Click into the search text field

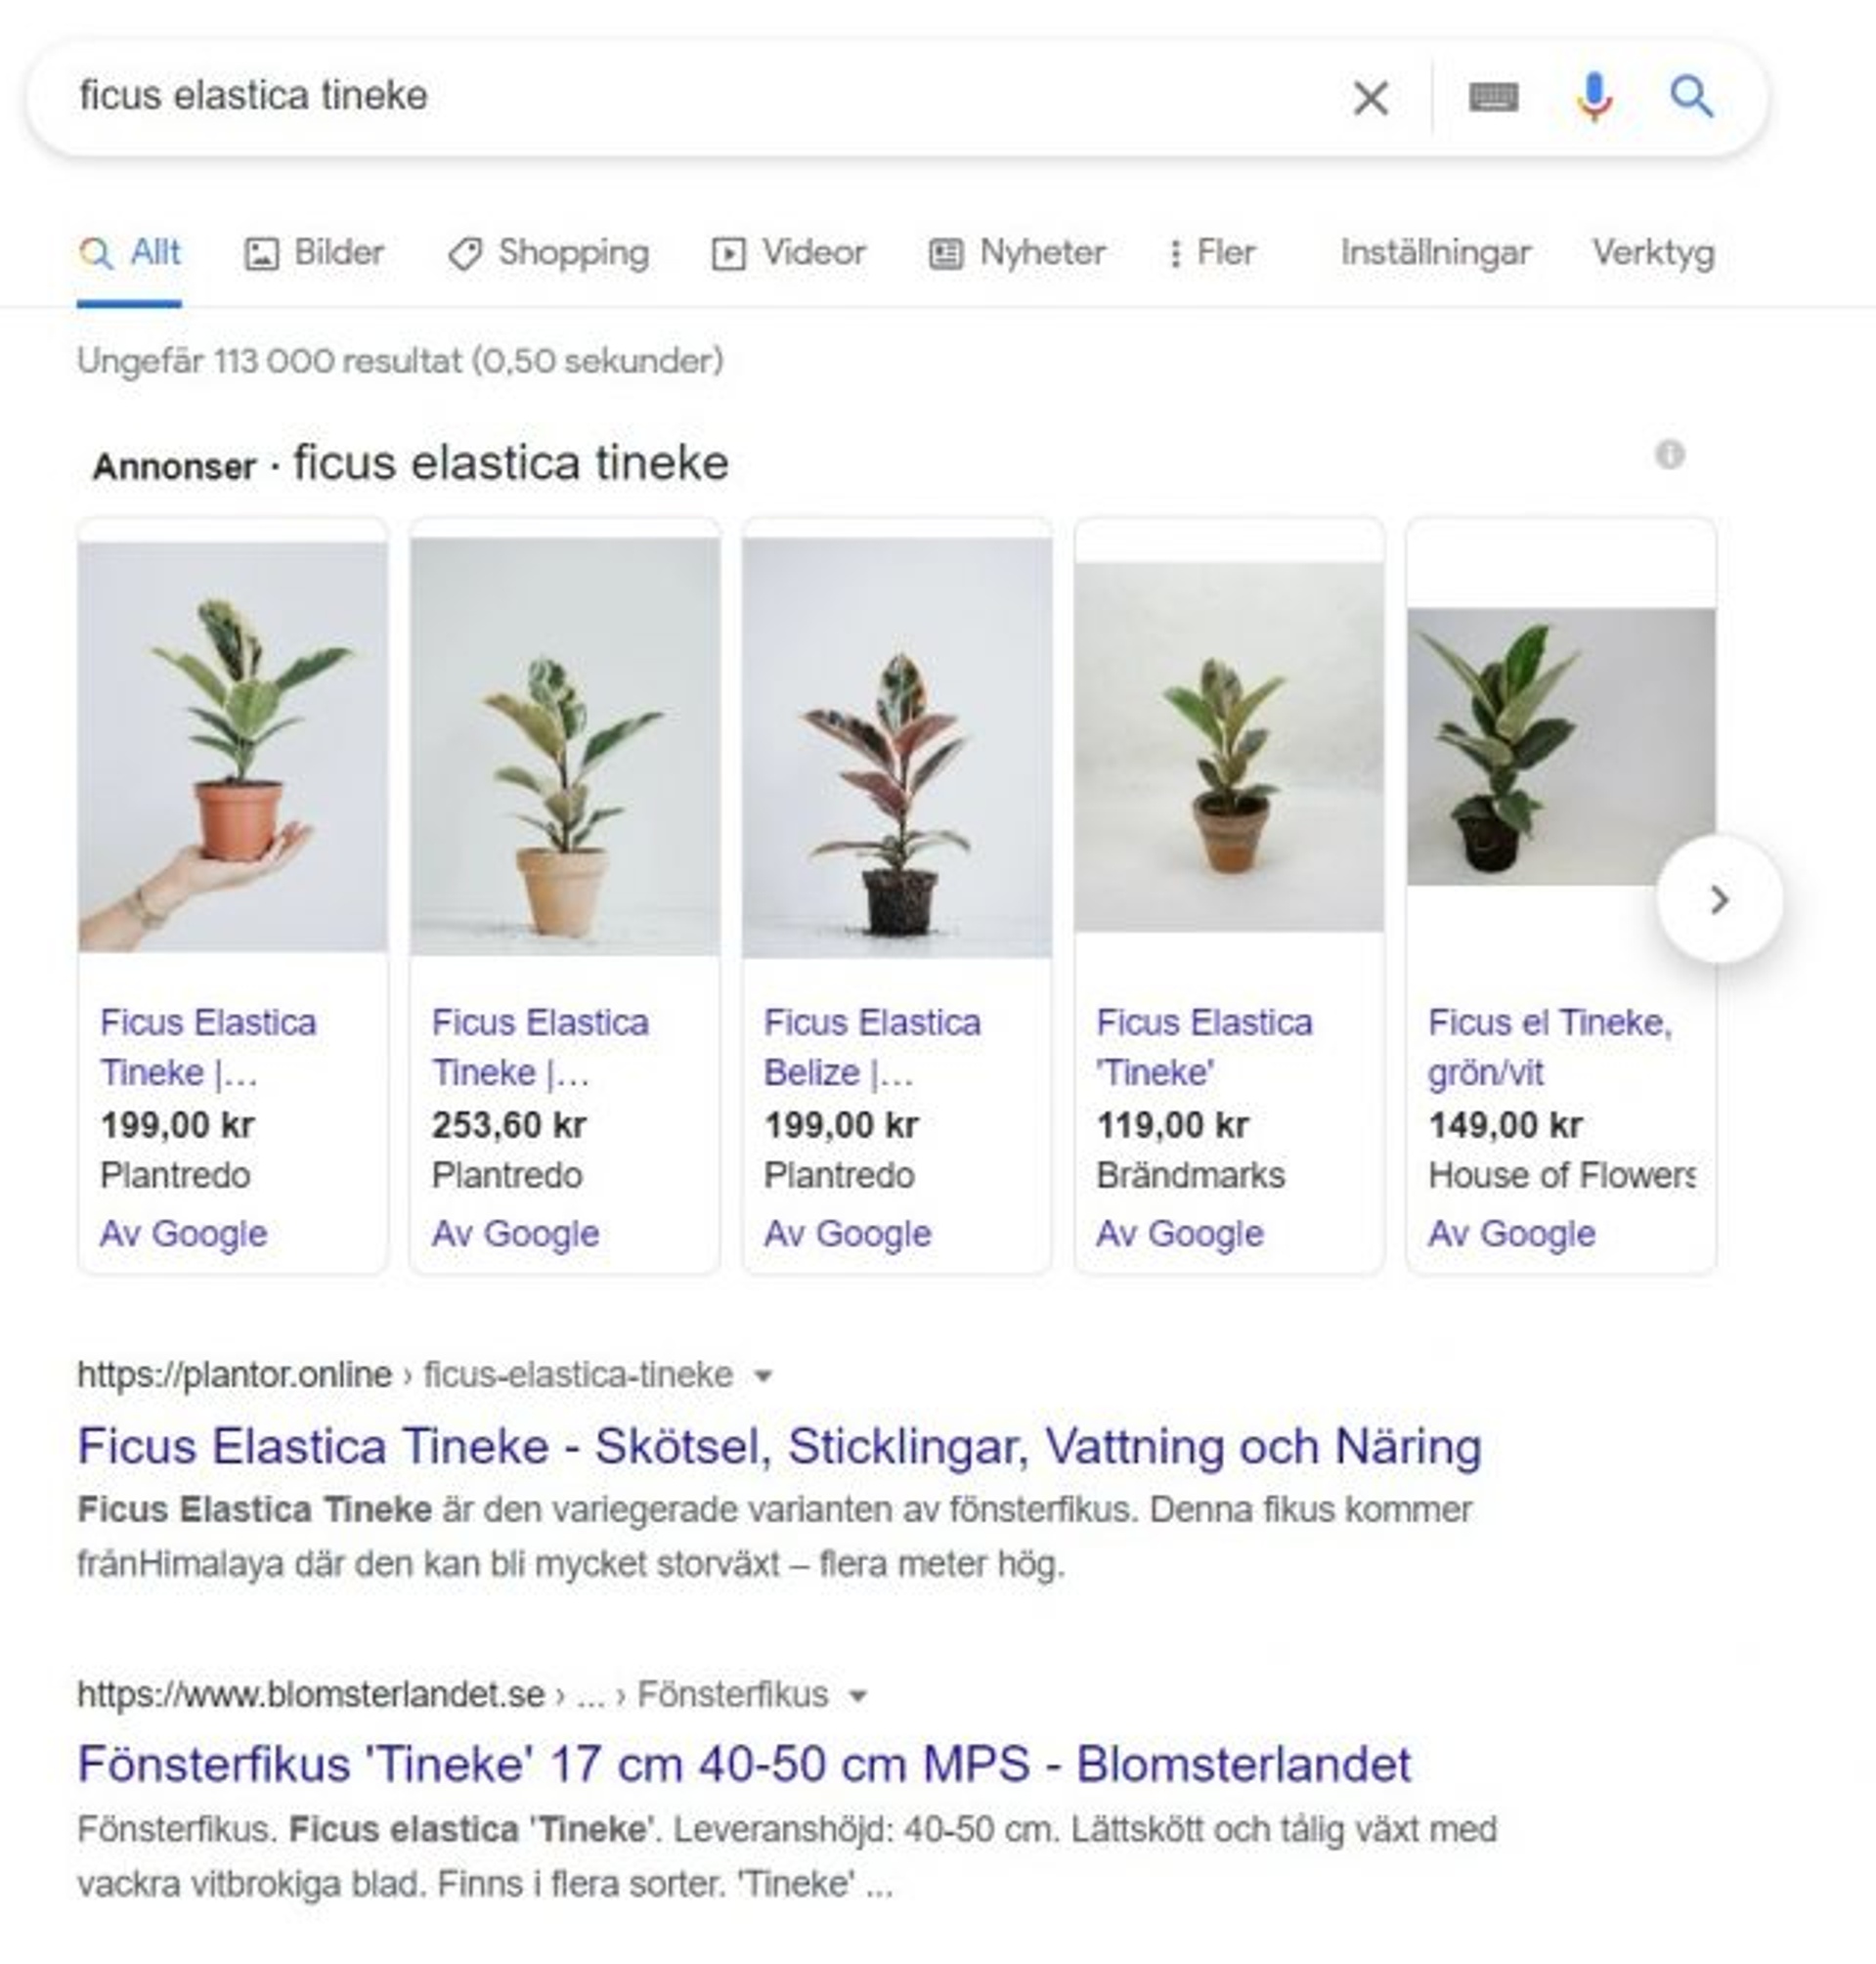click(700, 97)
